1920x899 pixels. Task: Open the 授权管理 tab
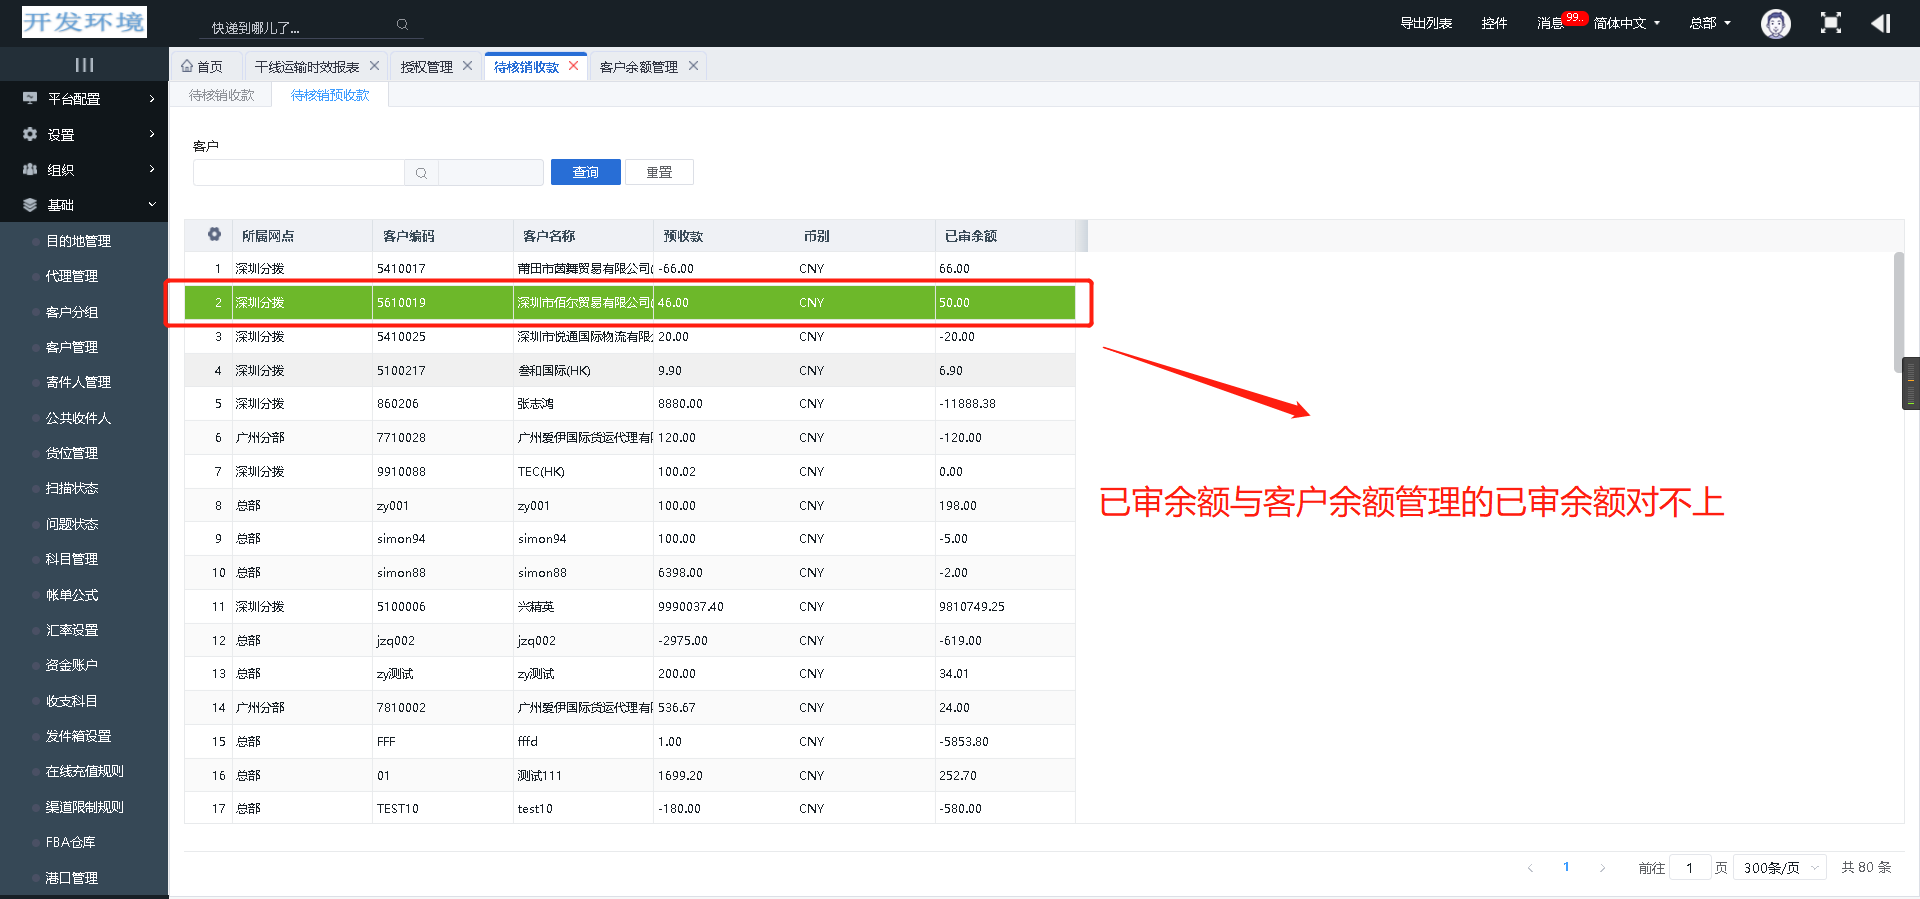pyautogui.click(x=426, y=67)
